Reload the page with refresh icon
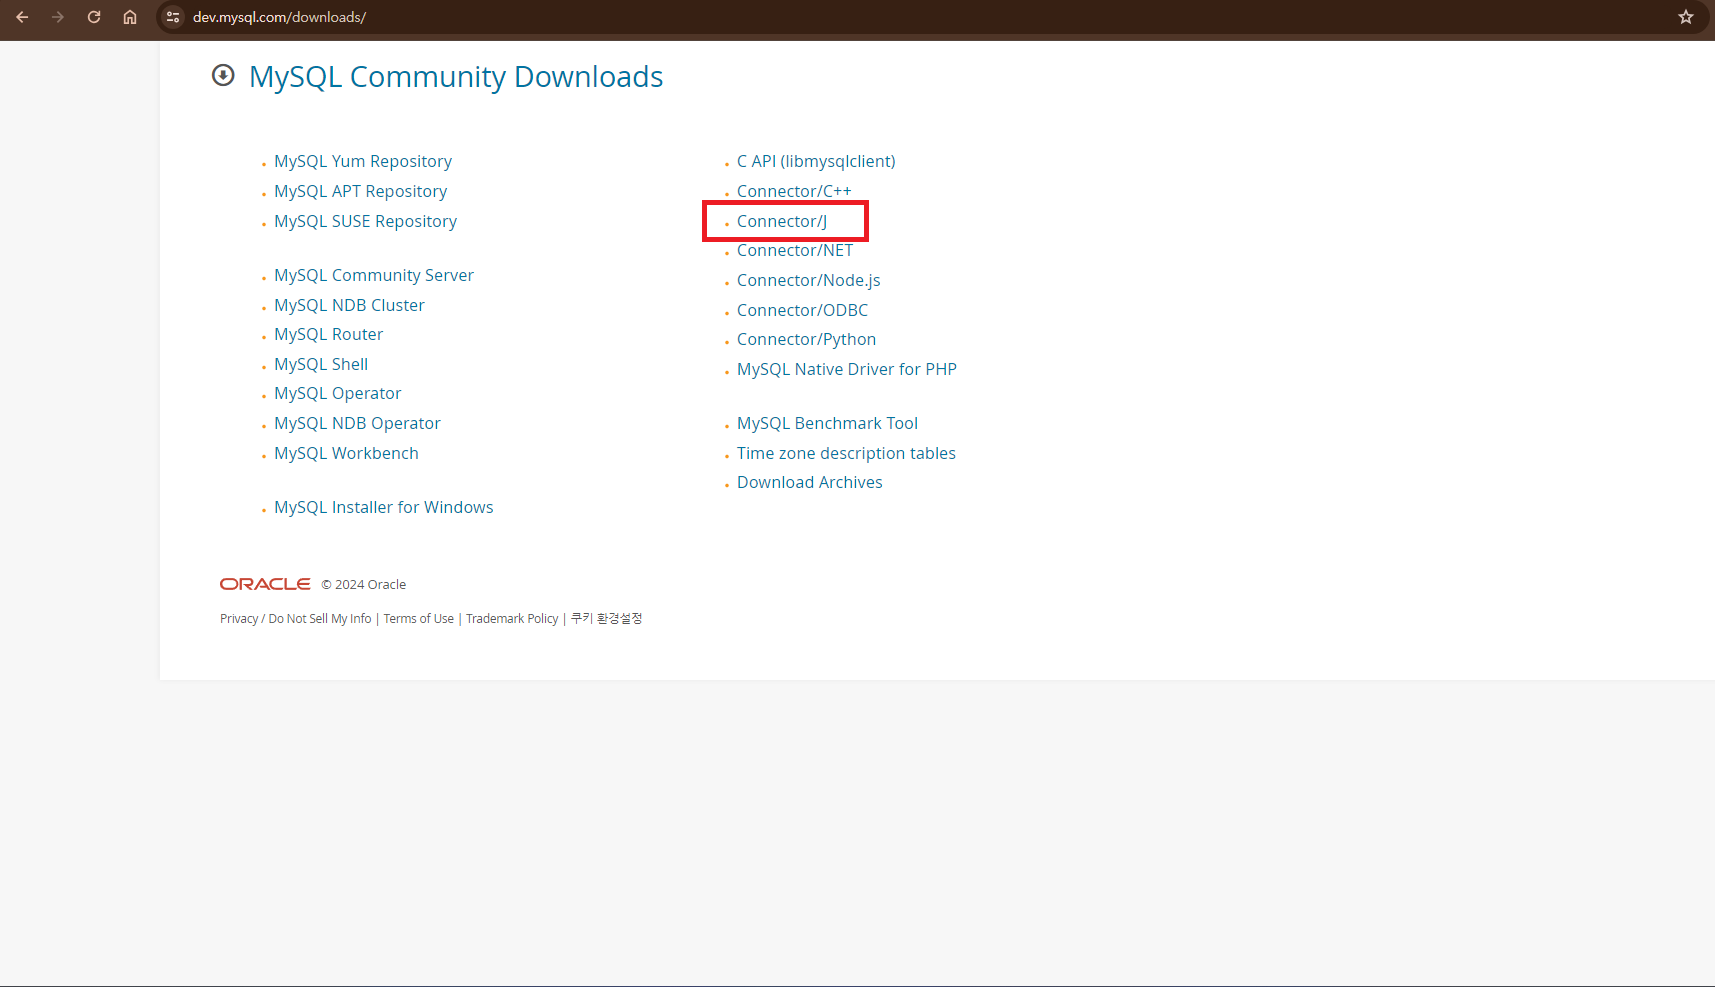 pos(94,17)
